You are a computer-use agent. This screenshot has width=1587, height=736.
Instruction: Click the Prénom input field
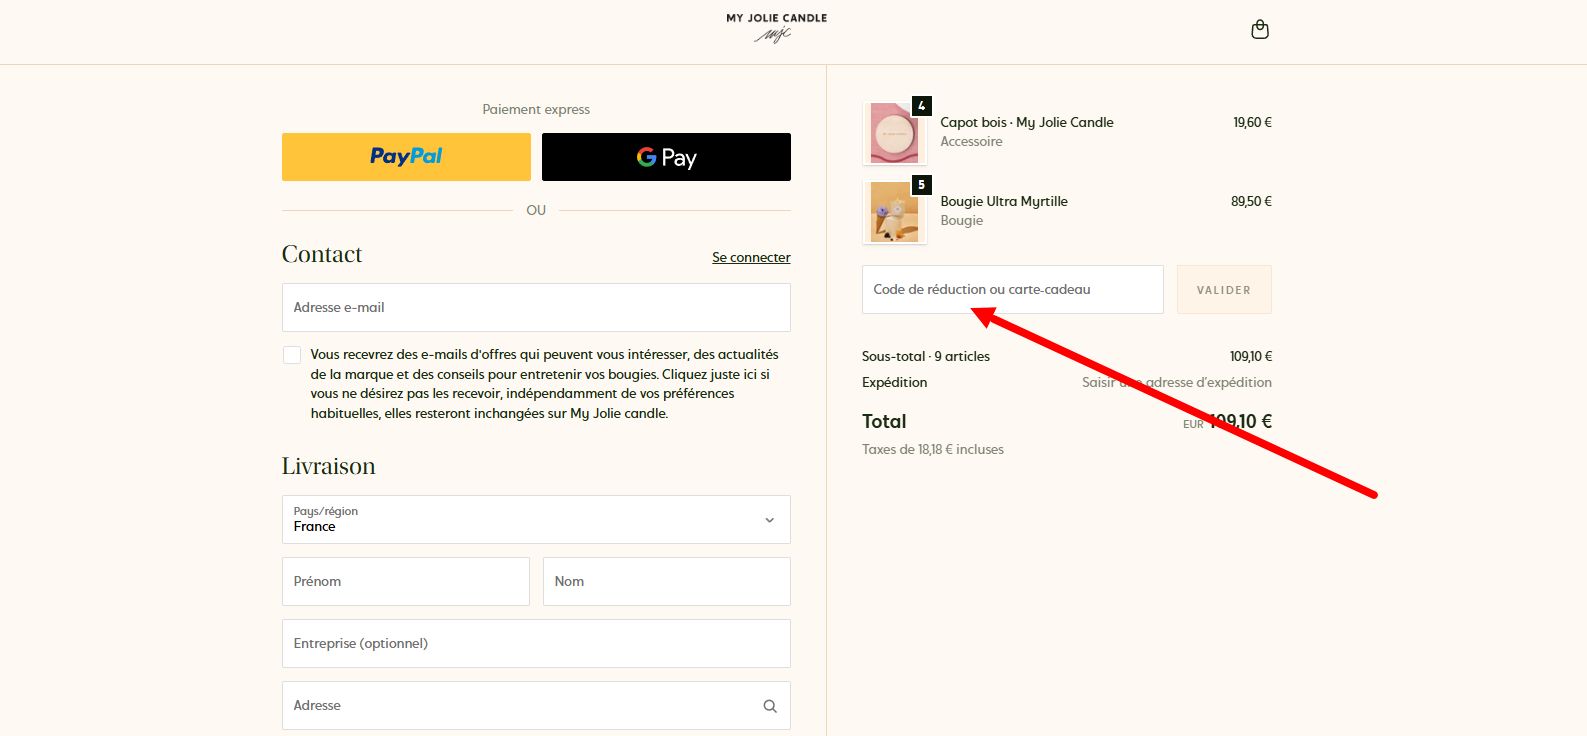pos(406,581)
